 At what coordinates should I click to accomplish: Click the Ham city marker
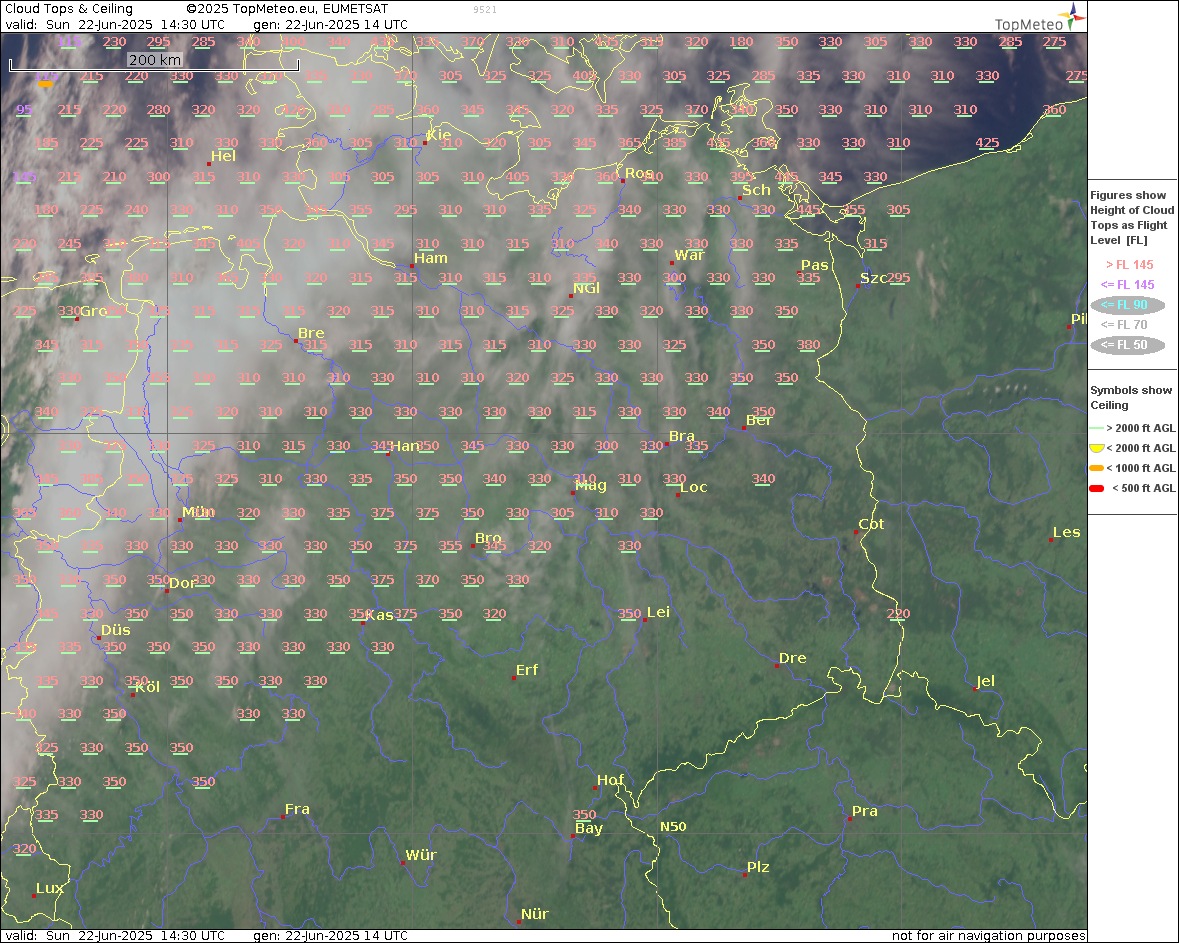pos(412,266)
